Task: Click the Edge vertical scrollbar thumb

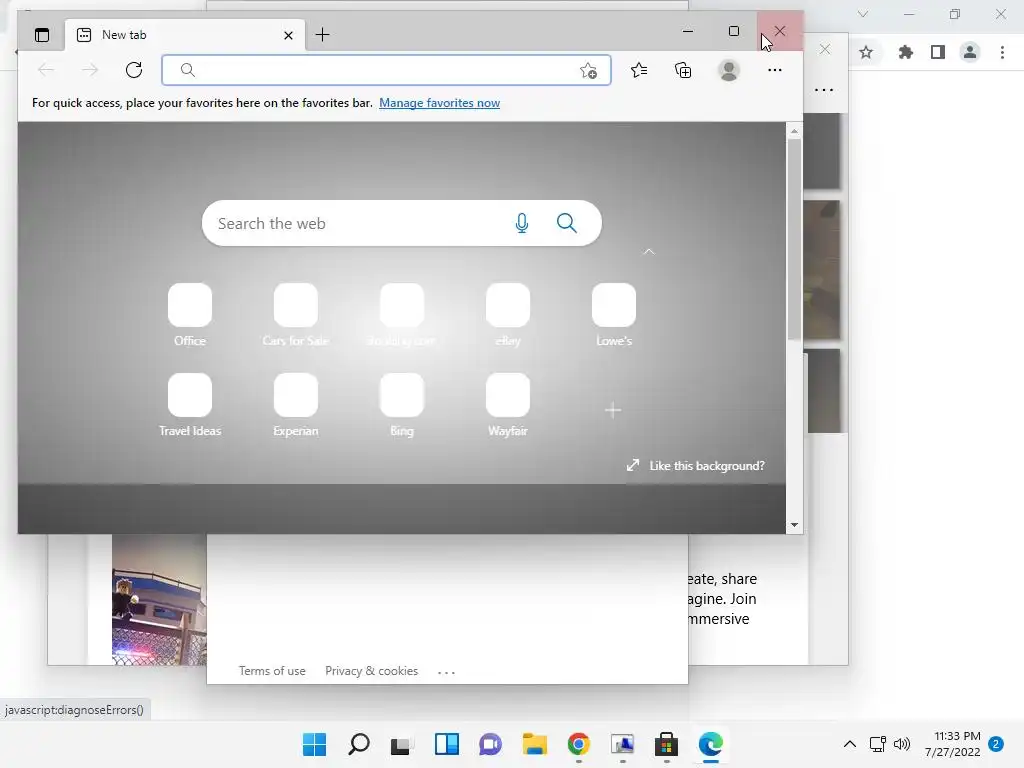Action: click(794, 240)
